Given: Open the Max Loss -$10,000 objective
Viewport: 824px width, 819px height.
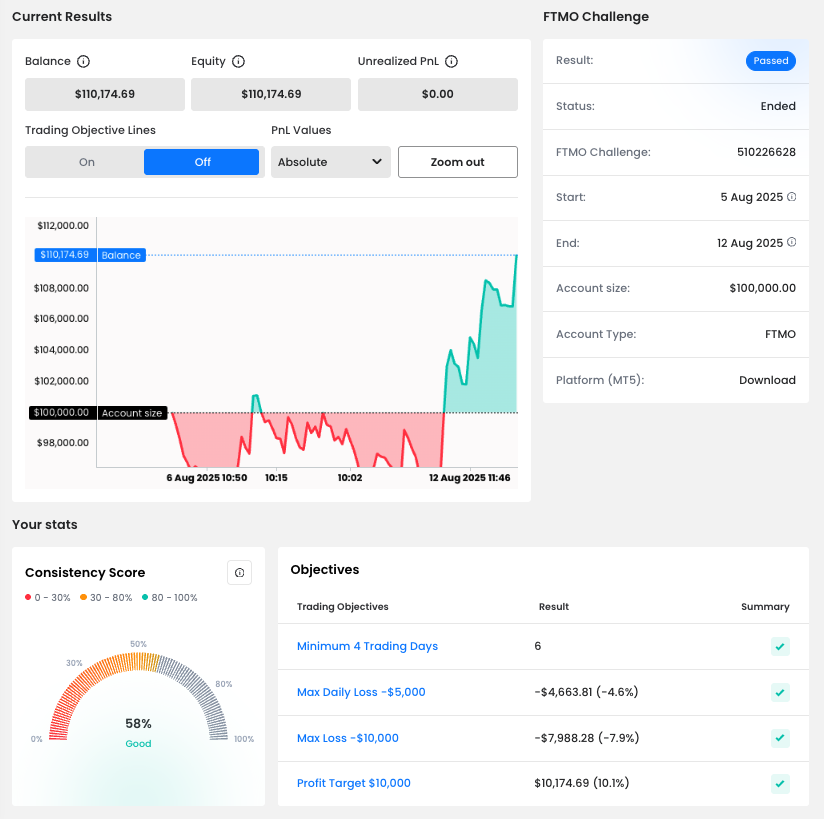Looking at the screenshot, I should point(348,738).
